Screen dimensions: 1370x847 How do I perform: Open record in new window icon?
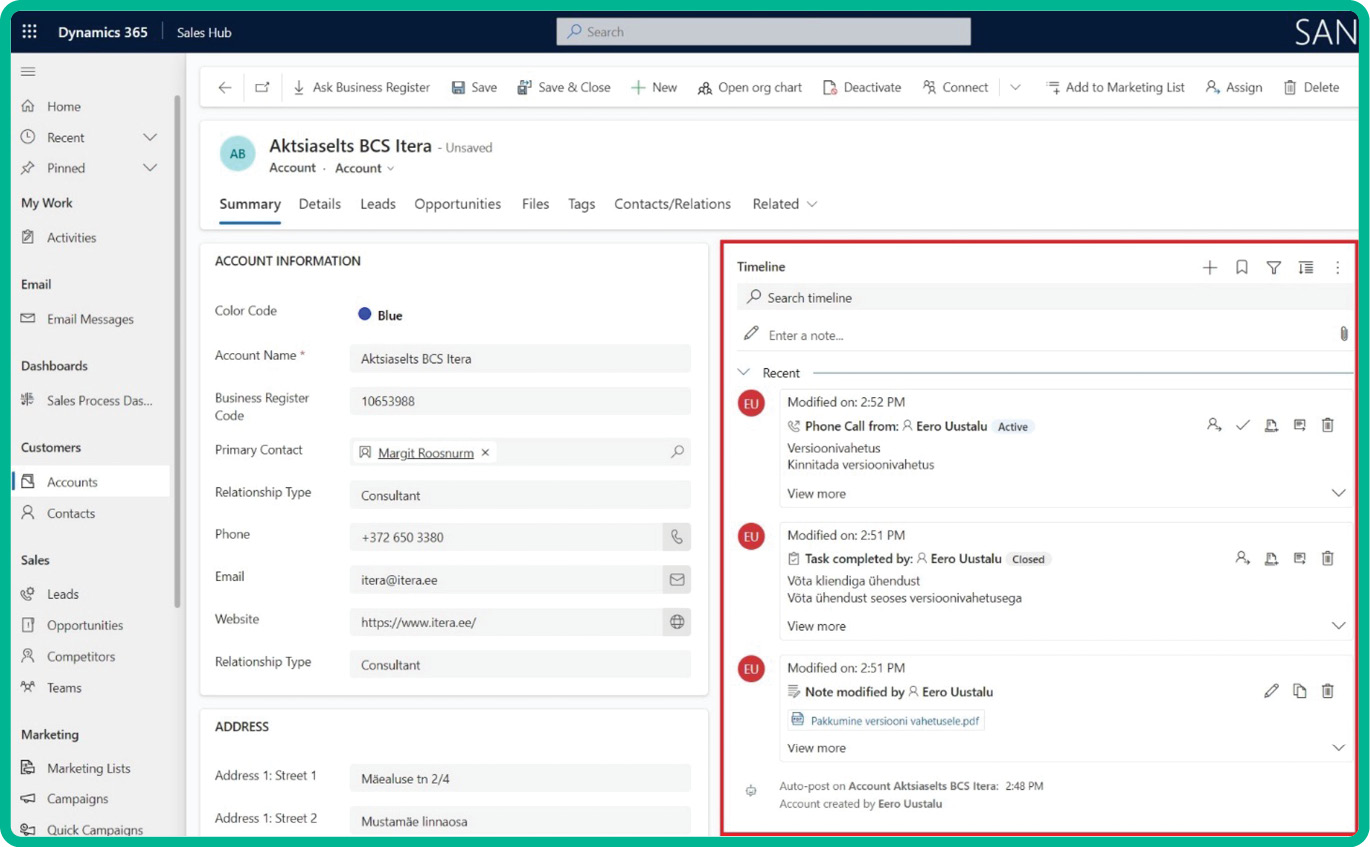(x=262, y=88)
